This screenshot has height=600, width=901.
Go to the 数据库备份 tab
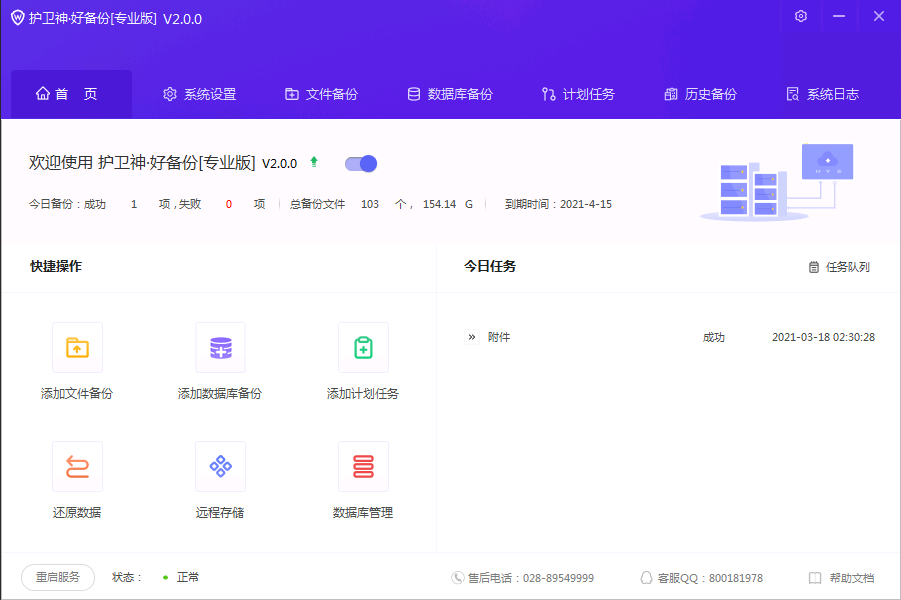click(x=450, y=95)
